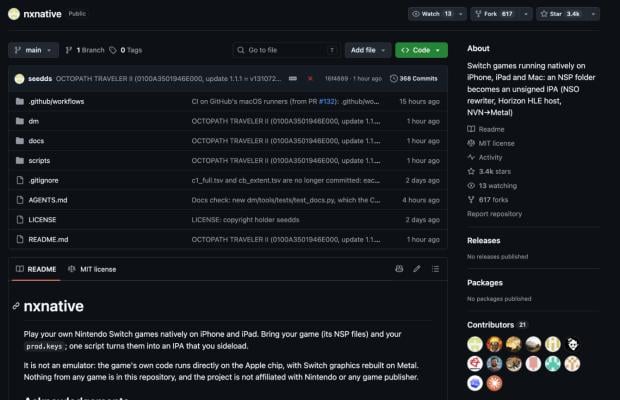
Task: Open the AGENTS.md Docs check commit message
Action: pyautogui.click(x=285, y=200)
